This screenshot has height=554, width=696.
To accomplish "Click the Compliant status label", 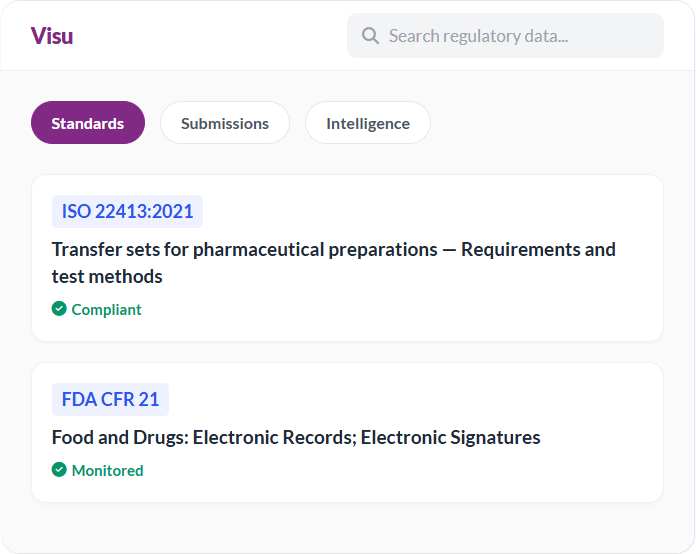I will pyautogui.click(x=107, y=310).
